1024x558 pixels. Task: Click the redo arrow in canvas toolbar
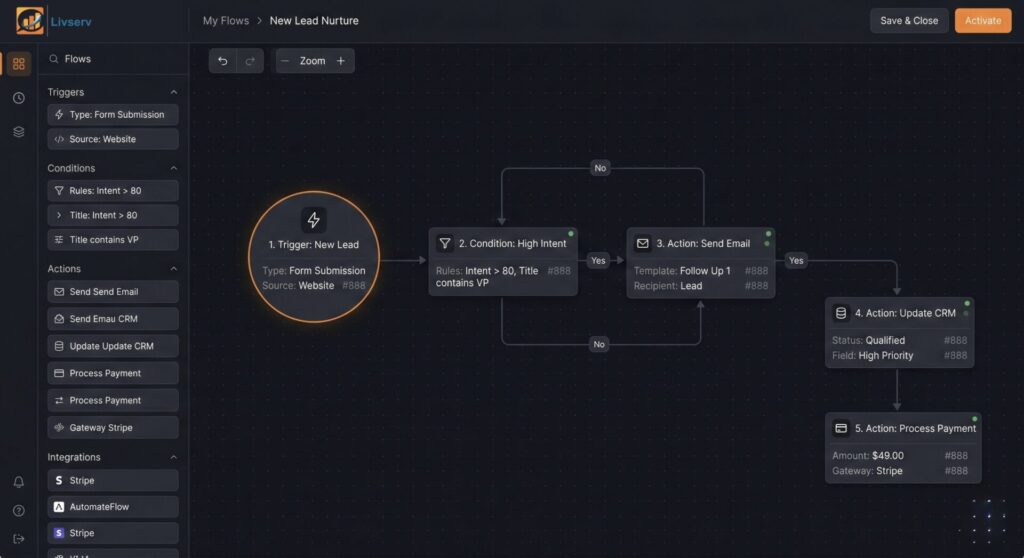(250, 61)
